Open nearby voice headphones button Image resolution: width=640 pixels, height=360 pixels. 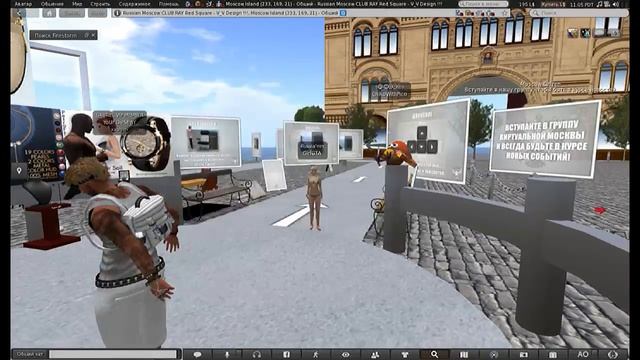click(257, 354)
